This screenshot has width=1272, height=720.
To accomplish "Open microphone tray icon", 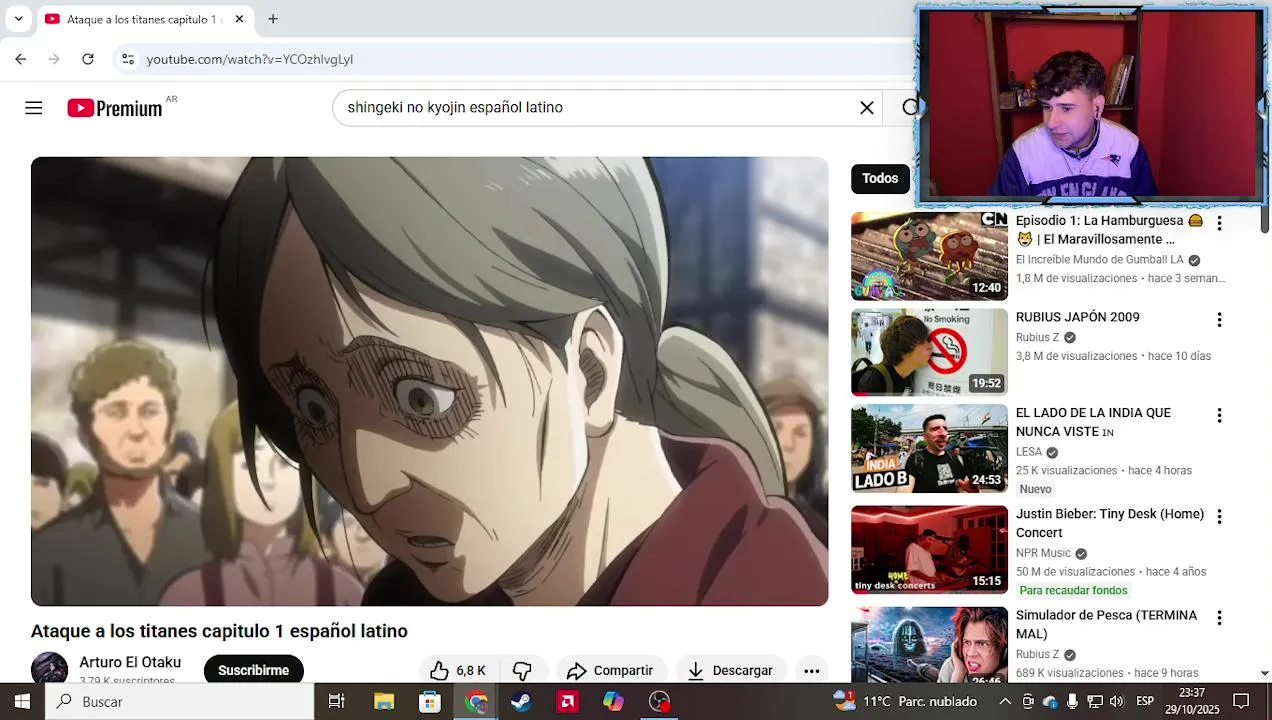I will click(1072, 701).
